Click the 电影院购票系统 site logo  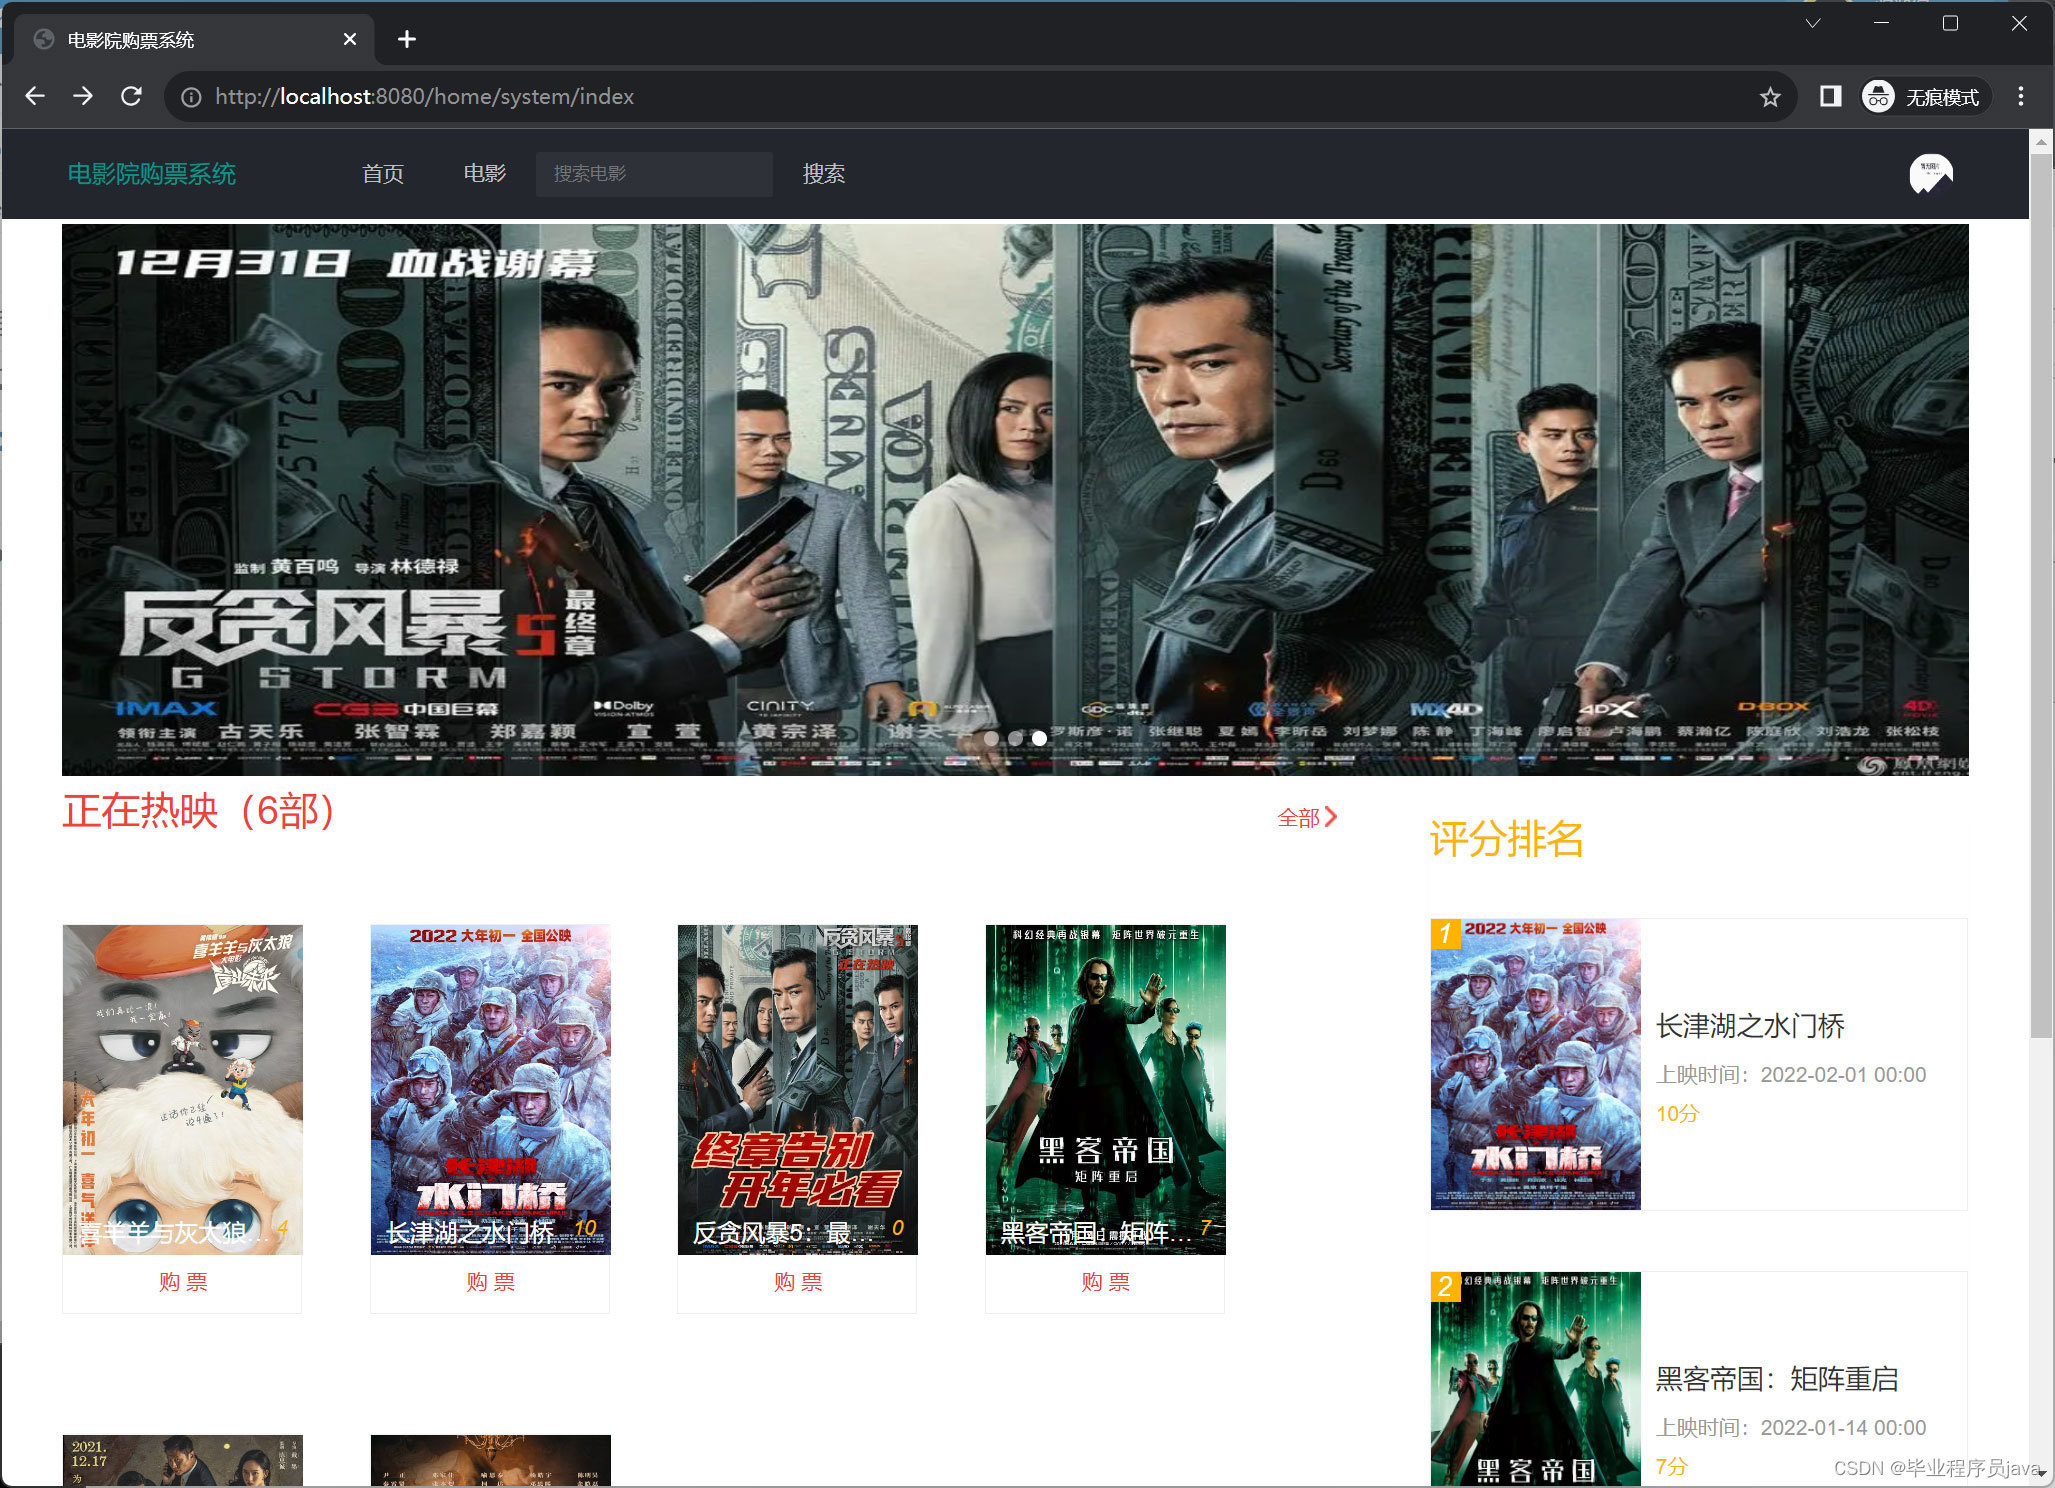[151, 174]
